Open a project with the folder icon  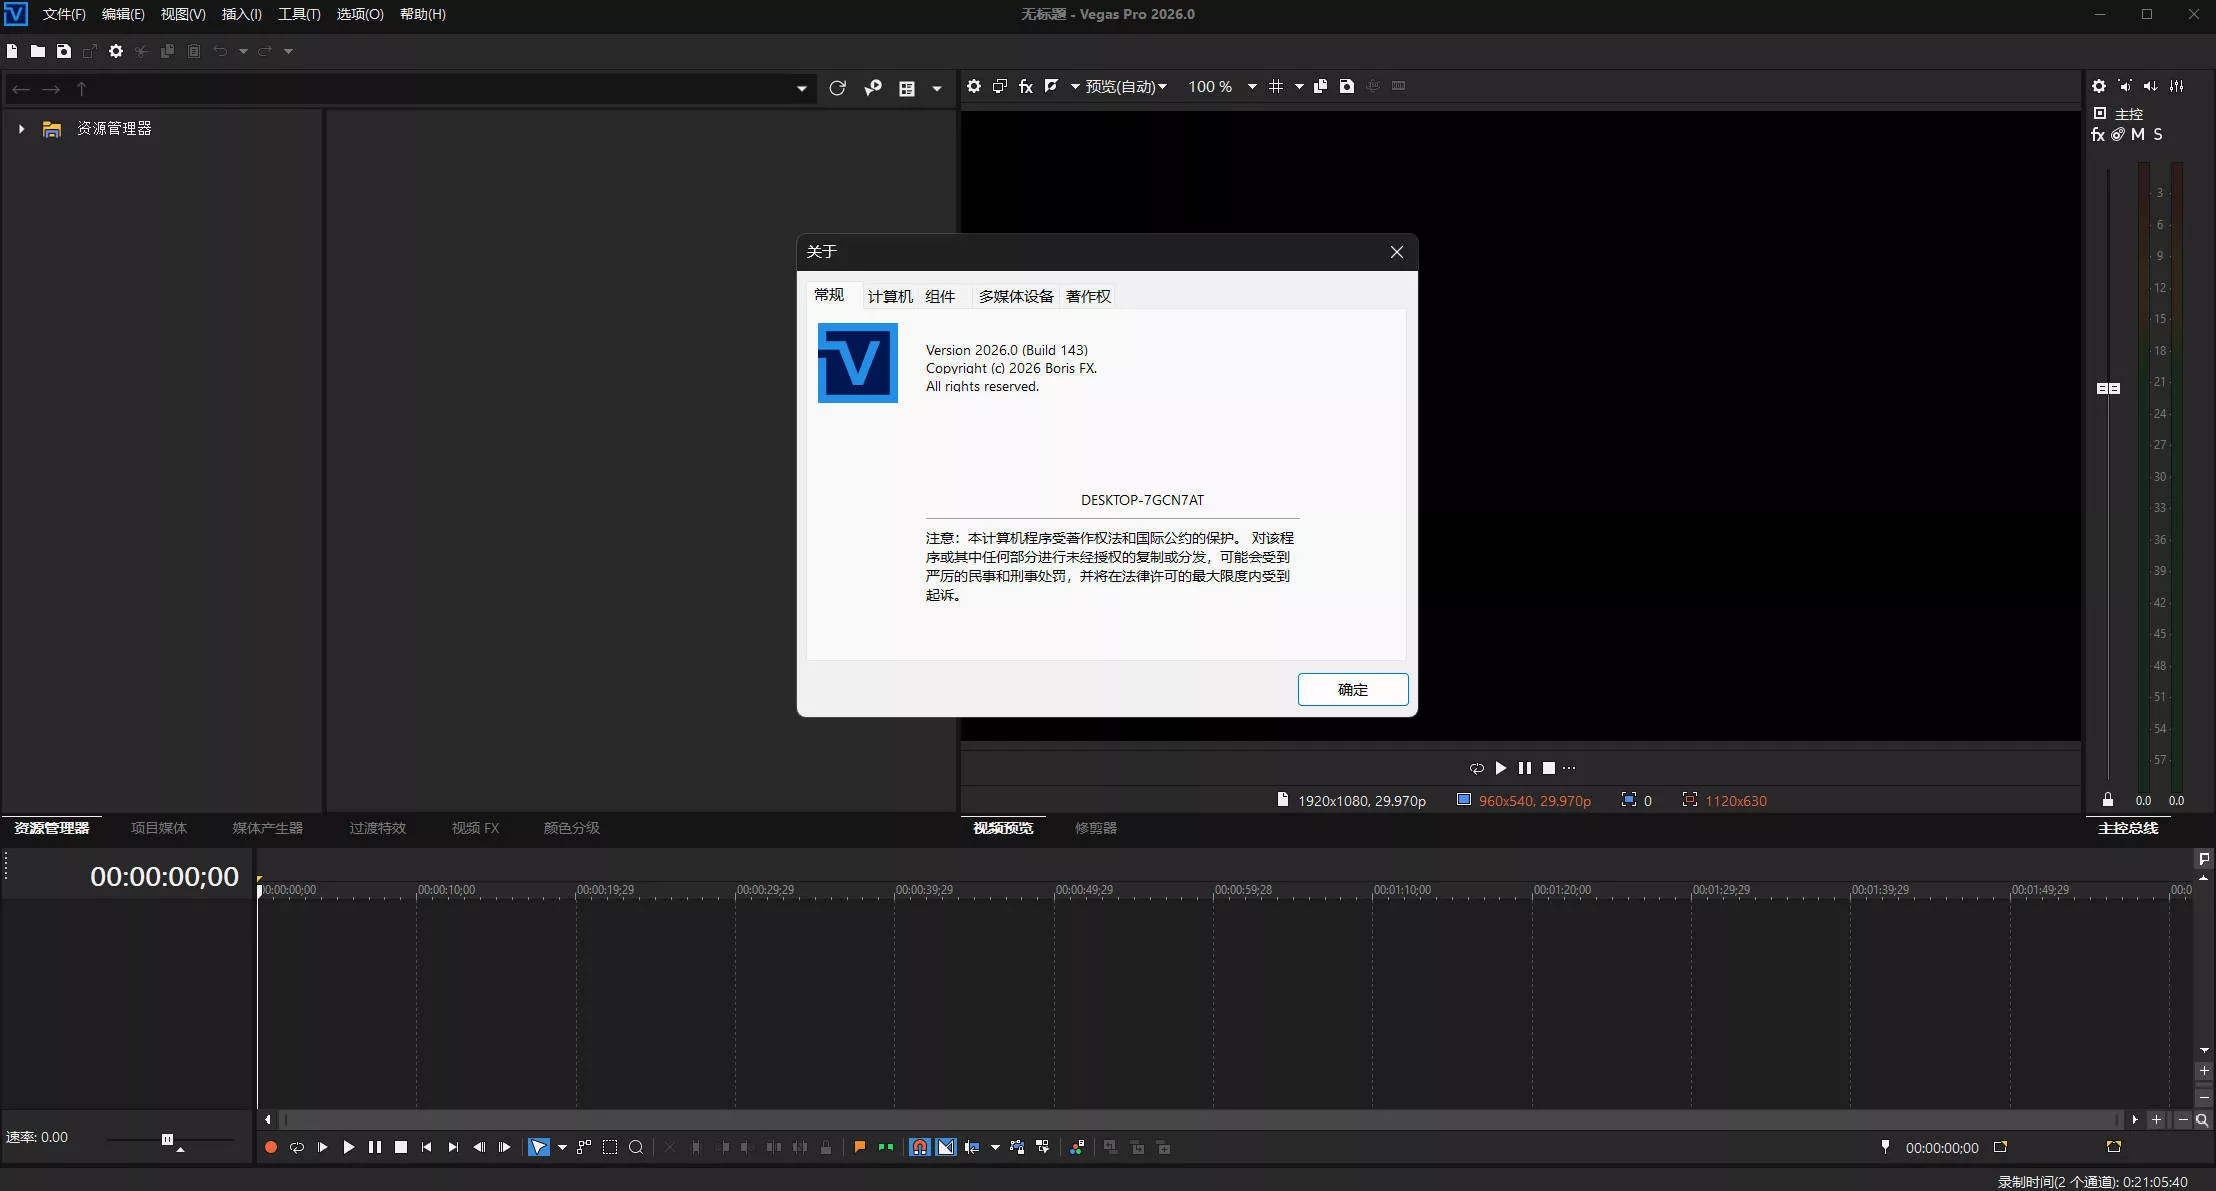pyautogui.click(x=37, y=51)
